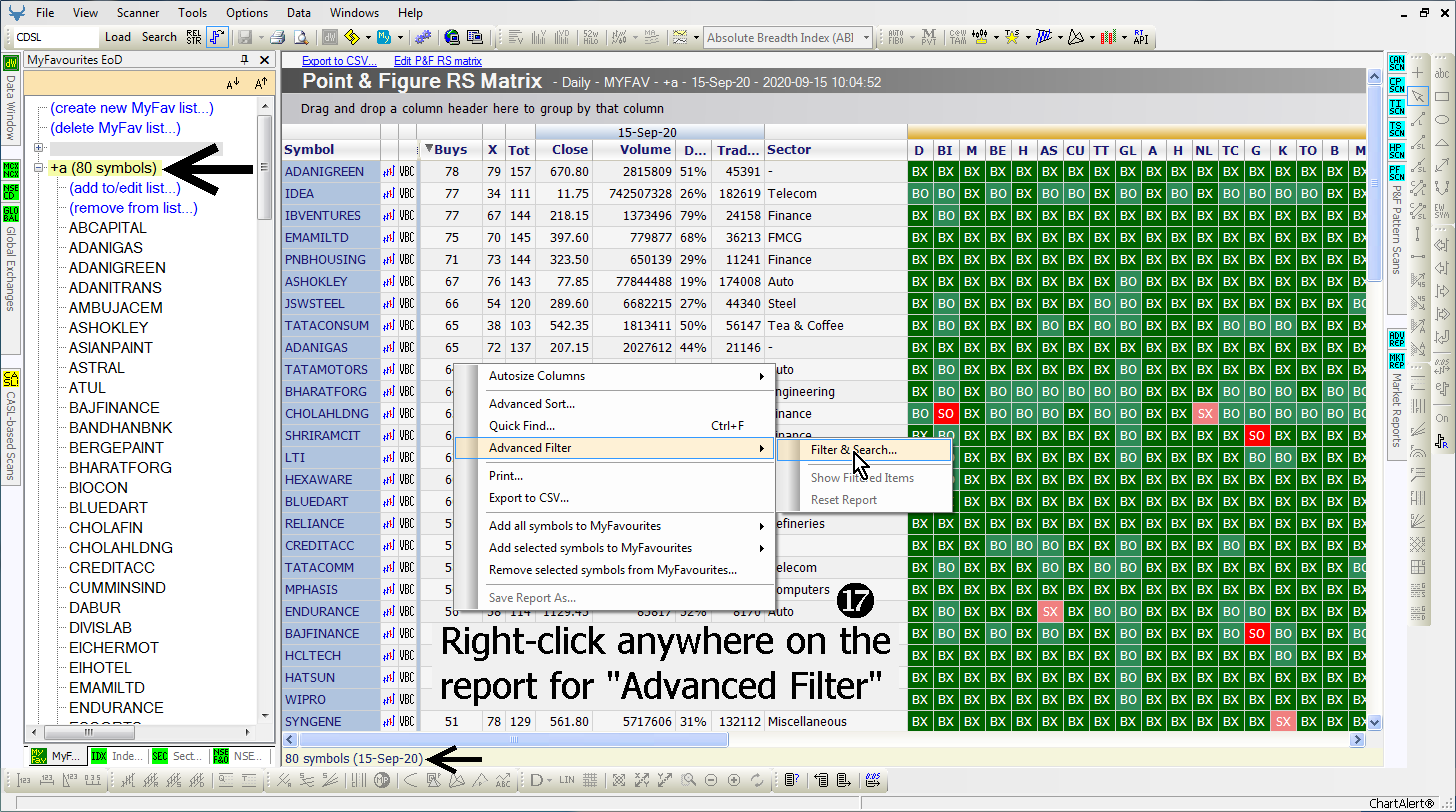Select the arrow pointer drawing tool

[1419, 97]
